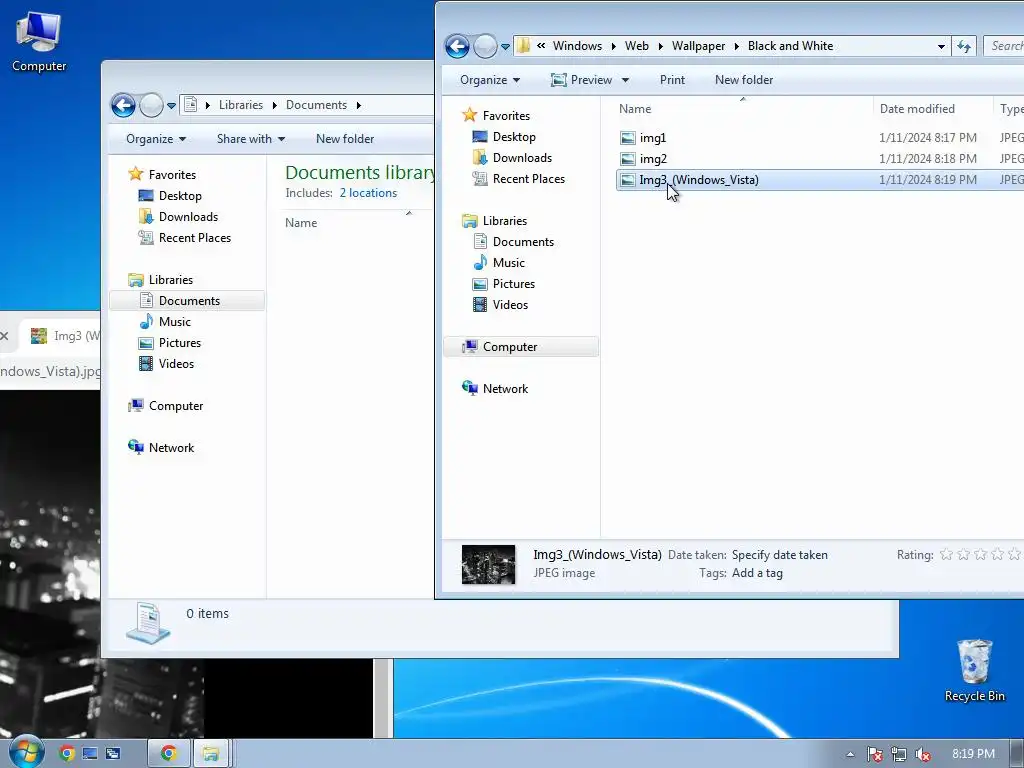Click Preview toolbar button
The image size is (1024, 768).
point(581,80)
